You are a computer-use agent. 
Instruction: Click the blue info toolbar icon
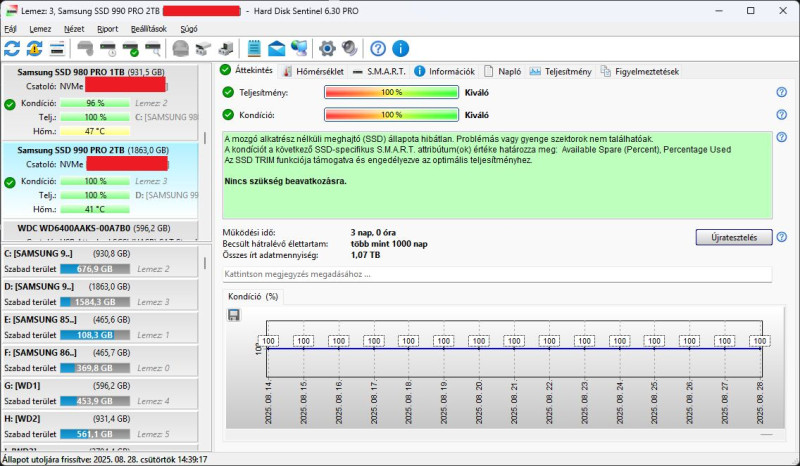point(401,48)
